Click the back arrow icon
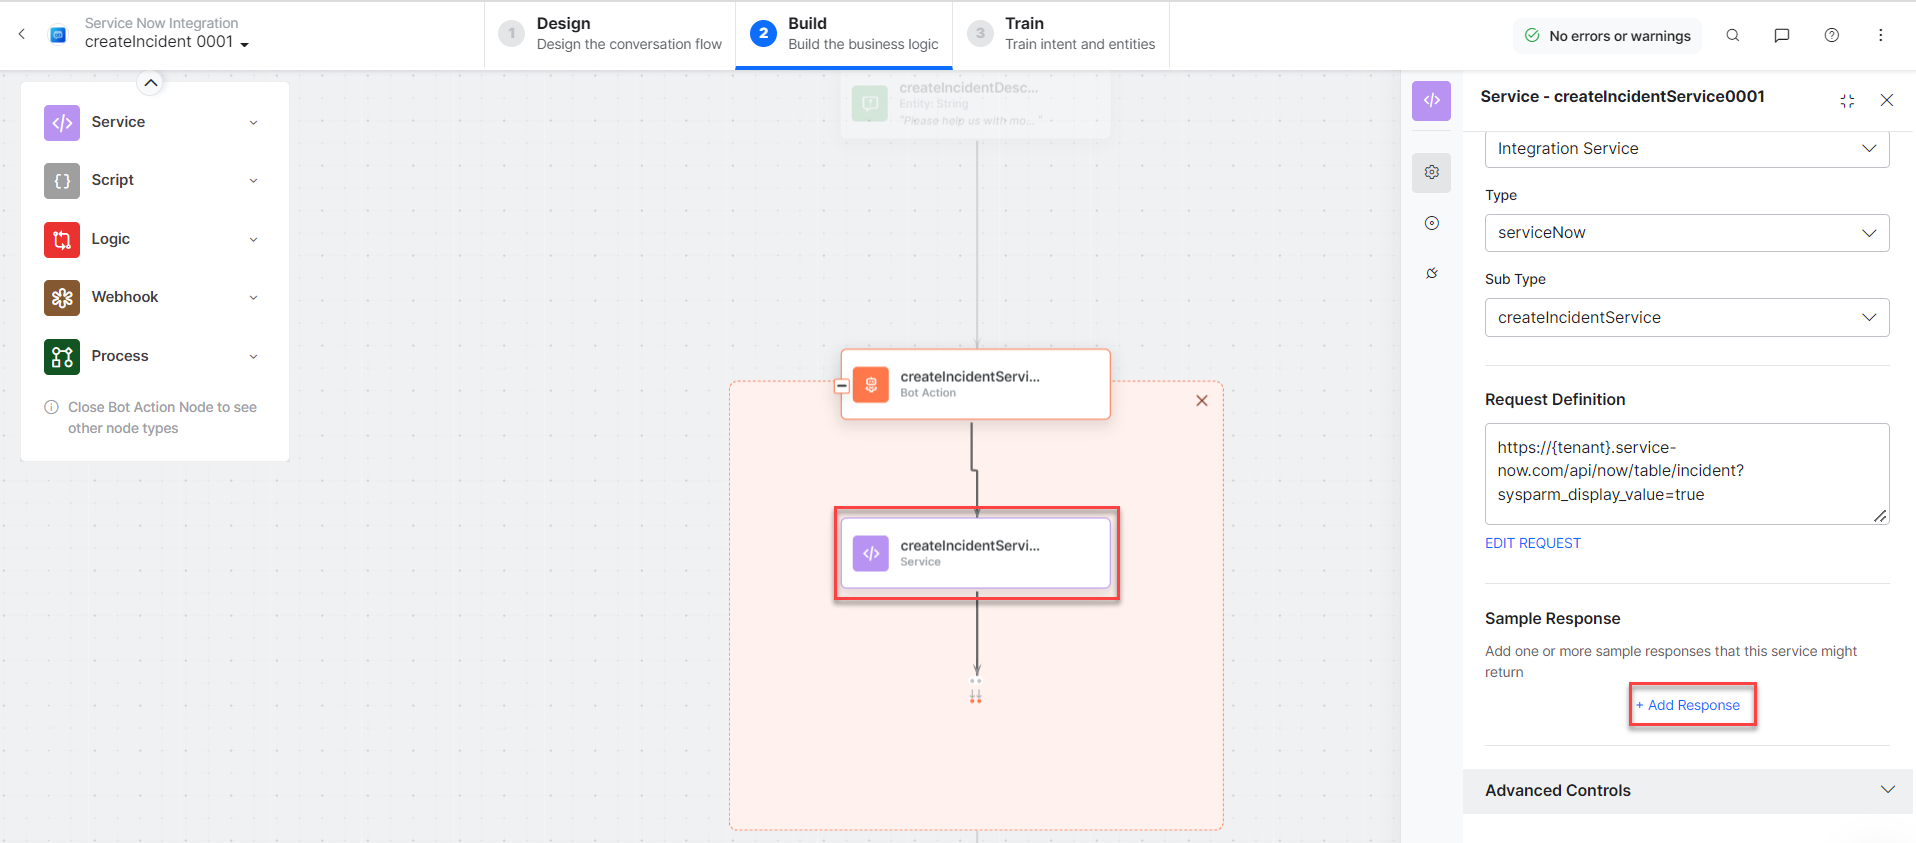This screenshot has height=843, width=1916. click(22, 34)
